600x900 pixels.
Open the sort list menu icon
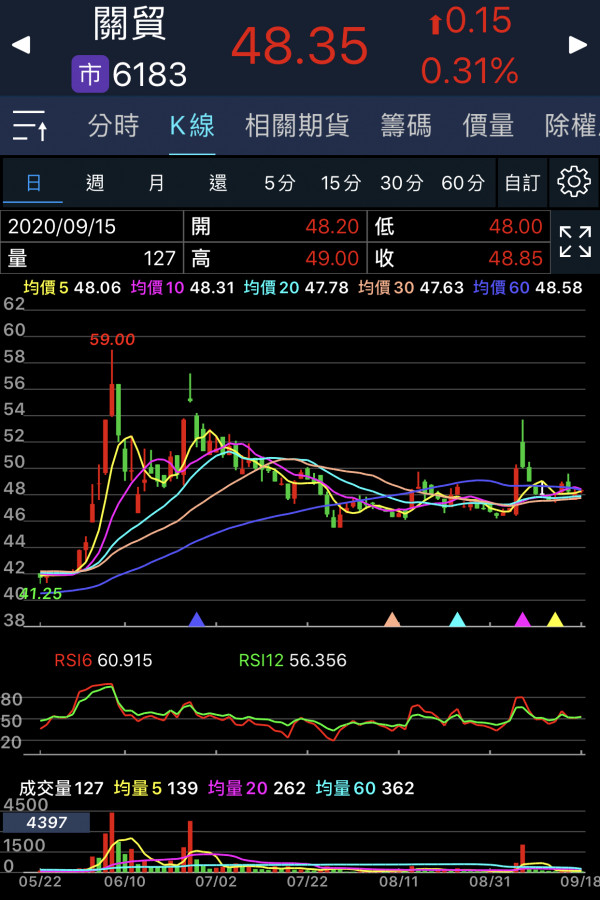pos(30,126)
